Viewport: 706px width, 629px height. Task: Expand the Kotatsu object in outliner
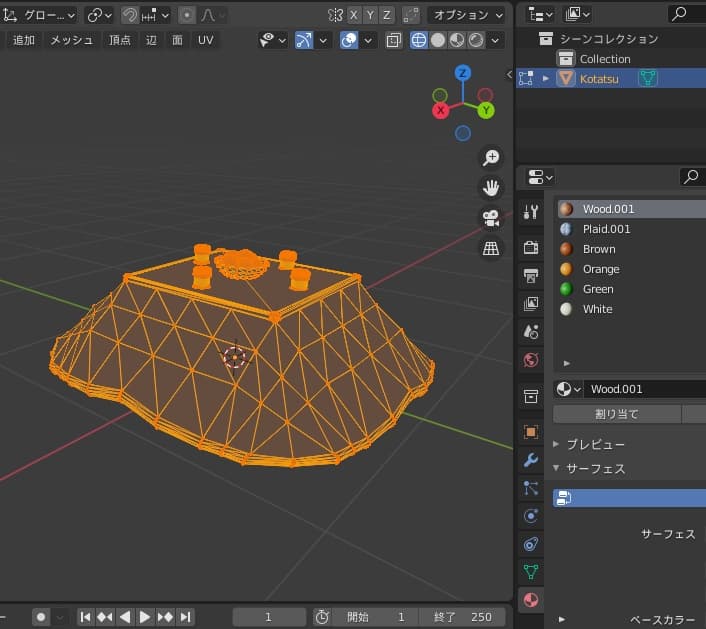coord(546,78)
